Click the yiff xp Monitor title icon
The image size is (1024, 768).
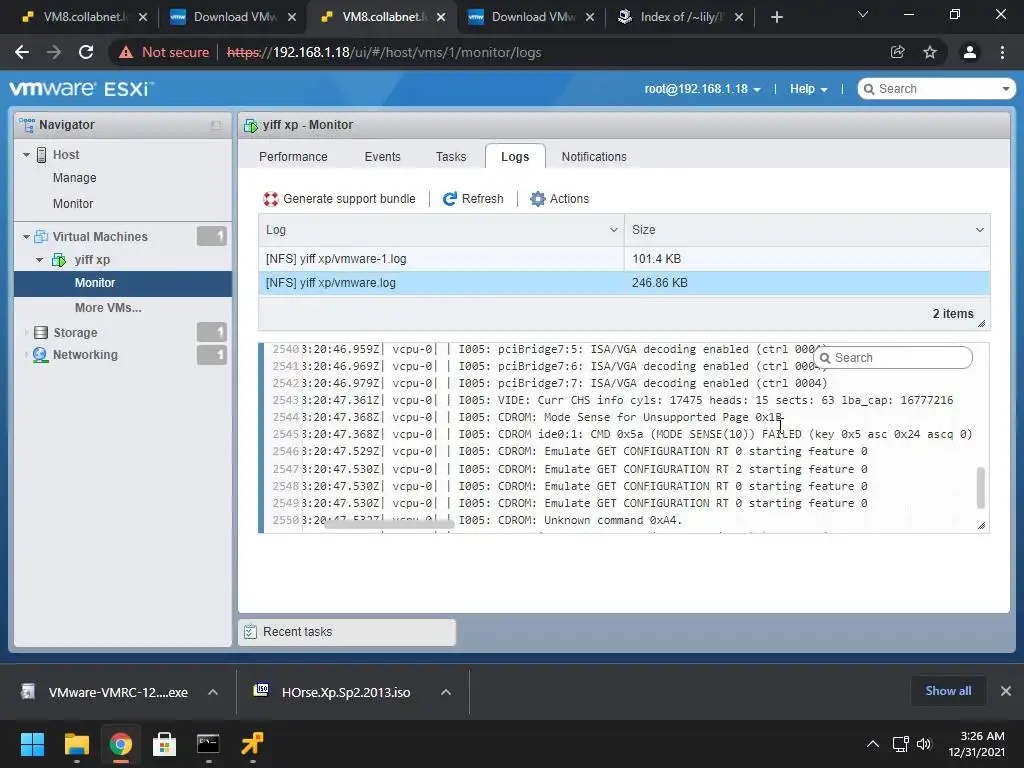pyautogui.click(x=251, y=125)
